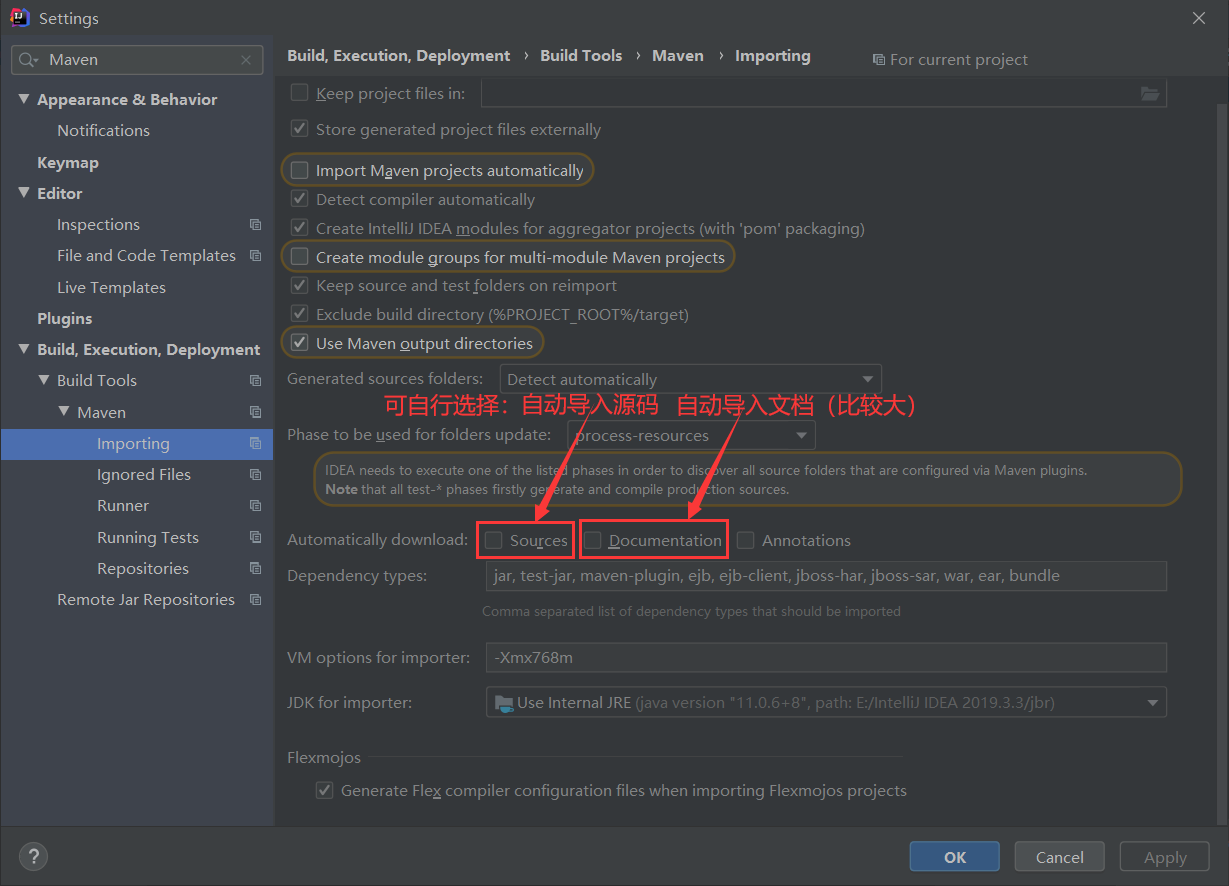Click the Build Tools breadcrumb link
Image resolution: width=1229 pixels, height=886 pixels.
point(581,56)
